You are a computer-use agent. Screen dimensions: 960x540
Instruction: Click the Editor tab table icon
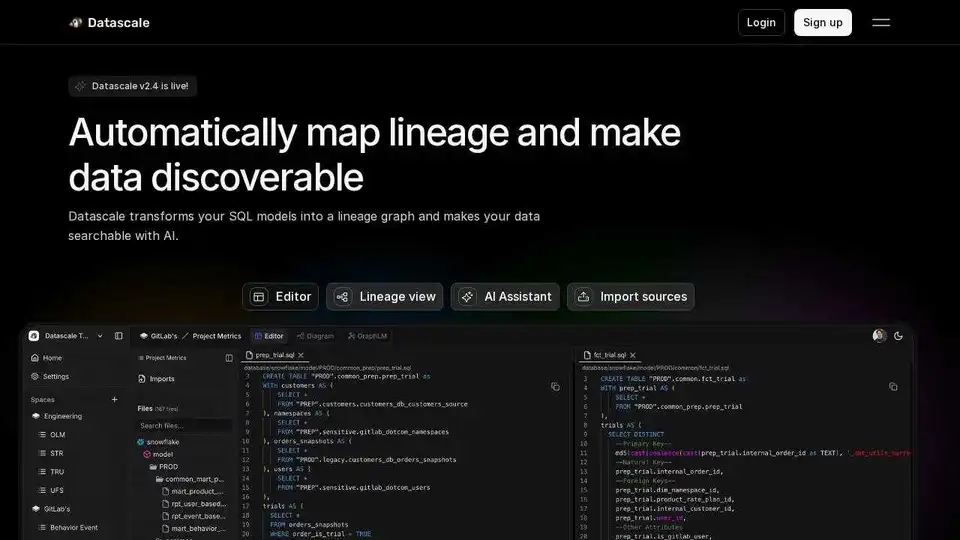259,297
